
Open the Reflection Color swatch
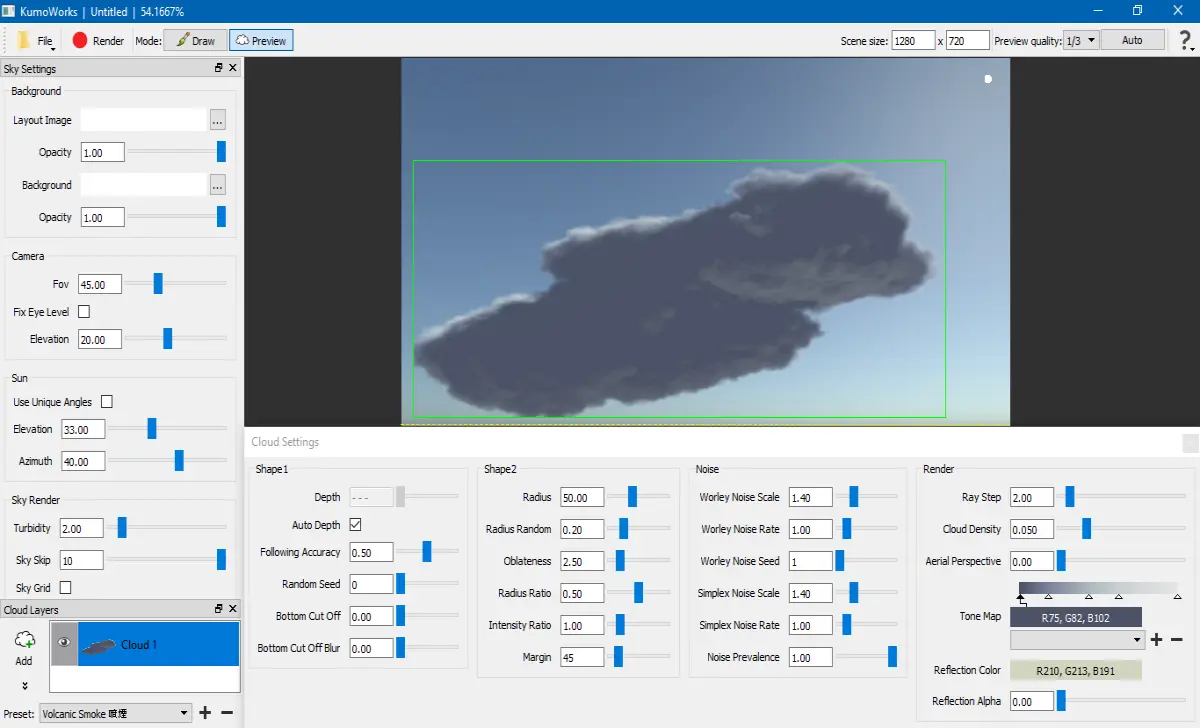point(1076,670)
